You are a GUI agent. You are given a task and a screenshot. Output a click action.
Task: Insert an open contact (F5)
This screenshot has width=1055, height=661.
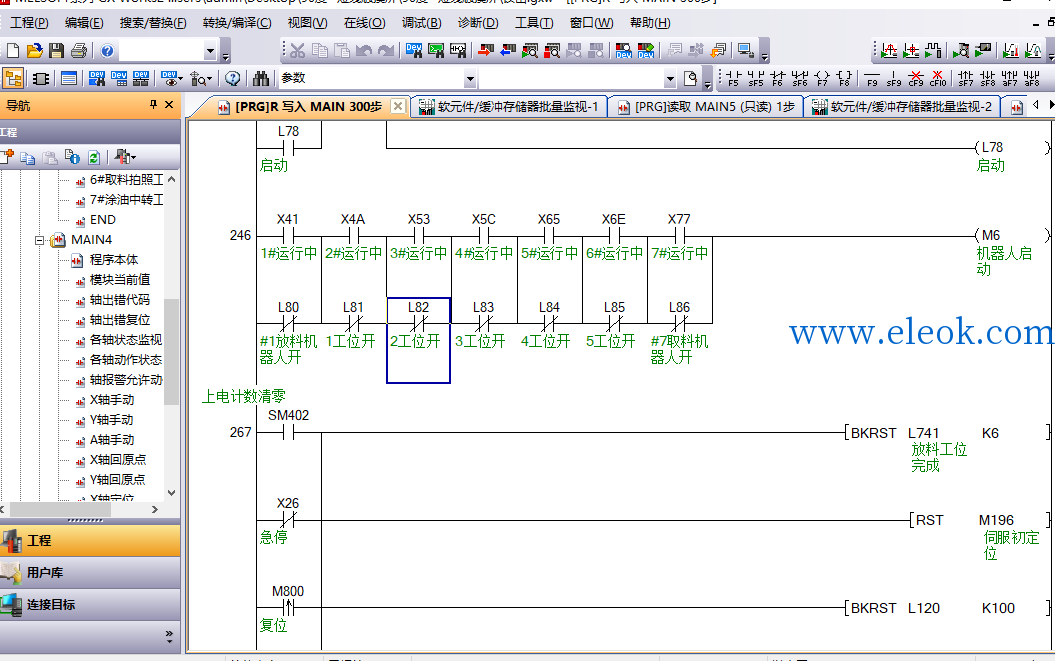[733, 79]
